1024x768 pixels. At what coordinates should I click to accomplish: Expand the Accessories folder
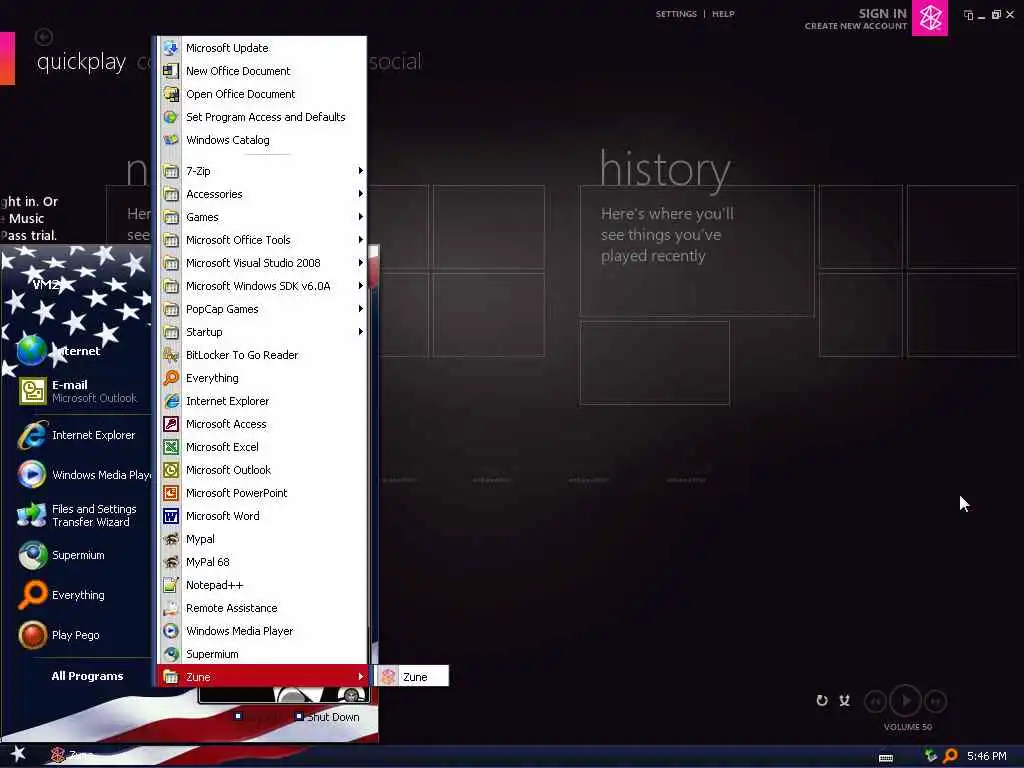[262, 194]
